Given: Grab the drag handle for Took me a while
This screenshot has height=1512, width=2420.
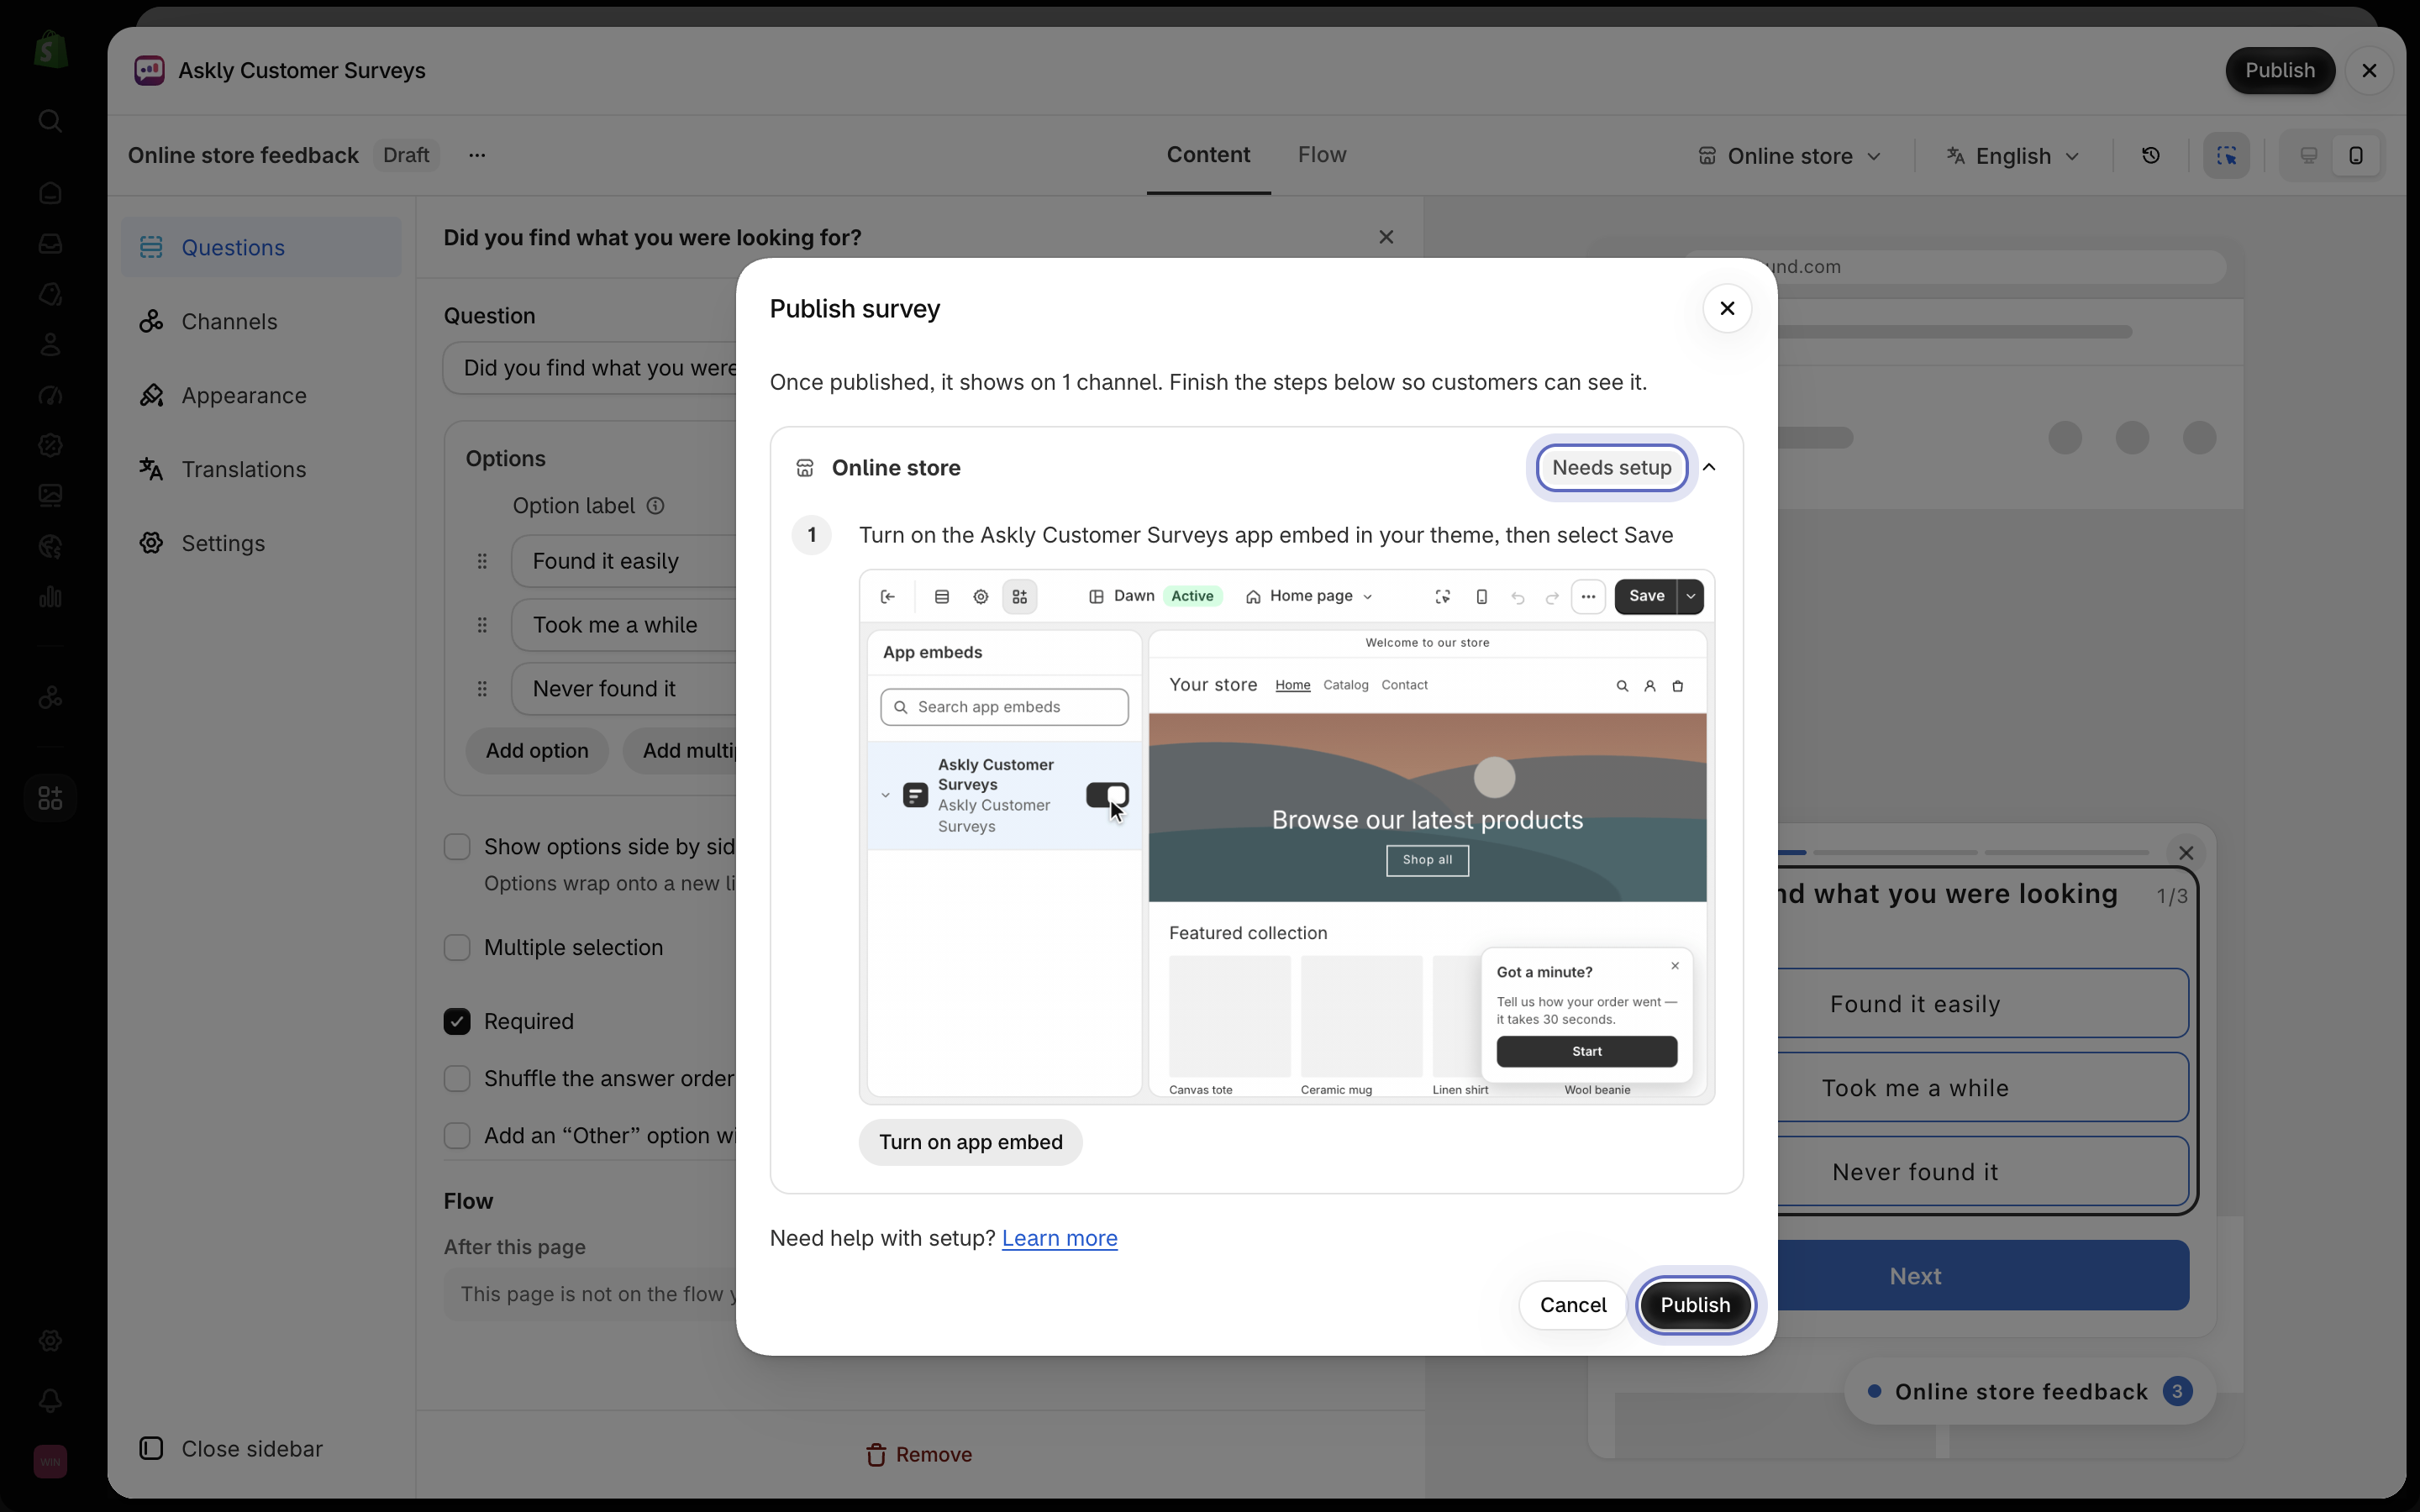Looking at the screenshot, I should [x=482, y=625].
